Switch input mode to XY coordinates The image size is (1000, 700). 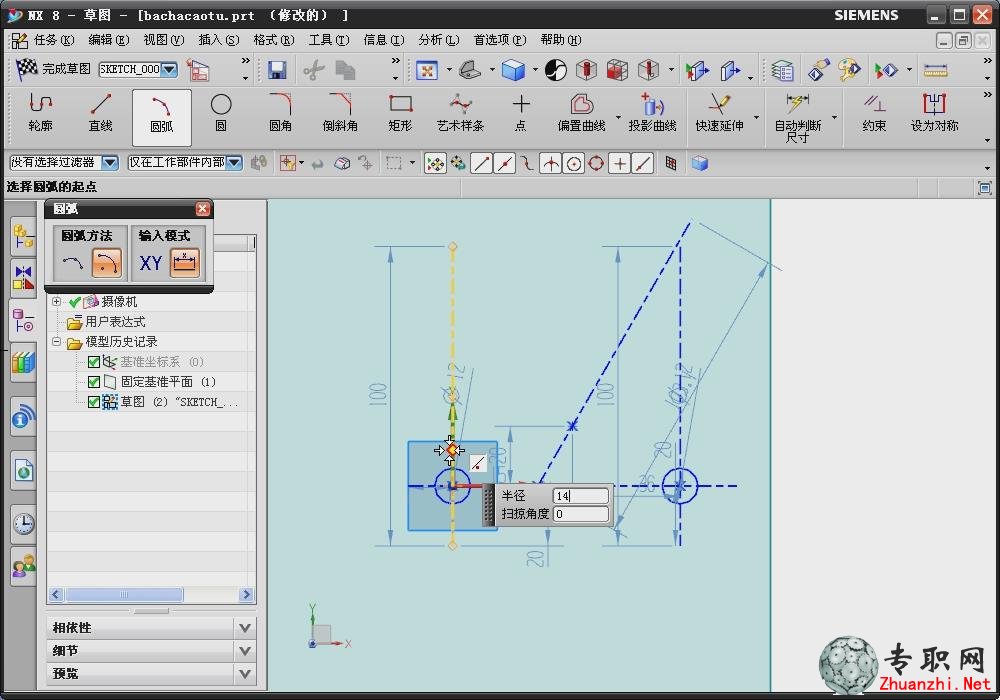(151, 263)
